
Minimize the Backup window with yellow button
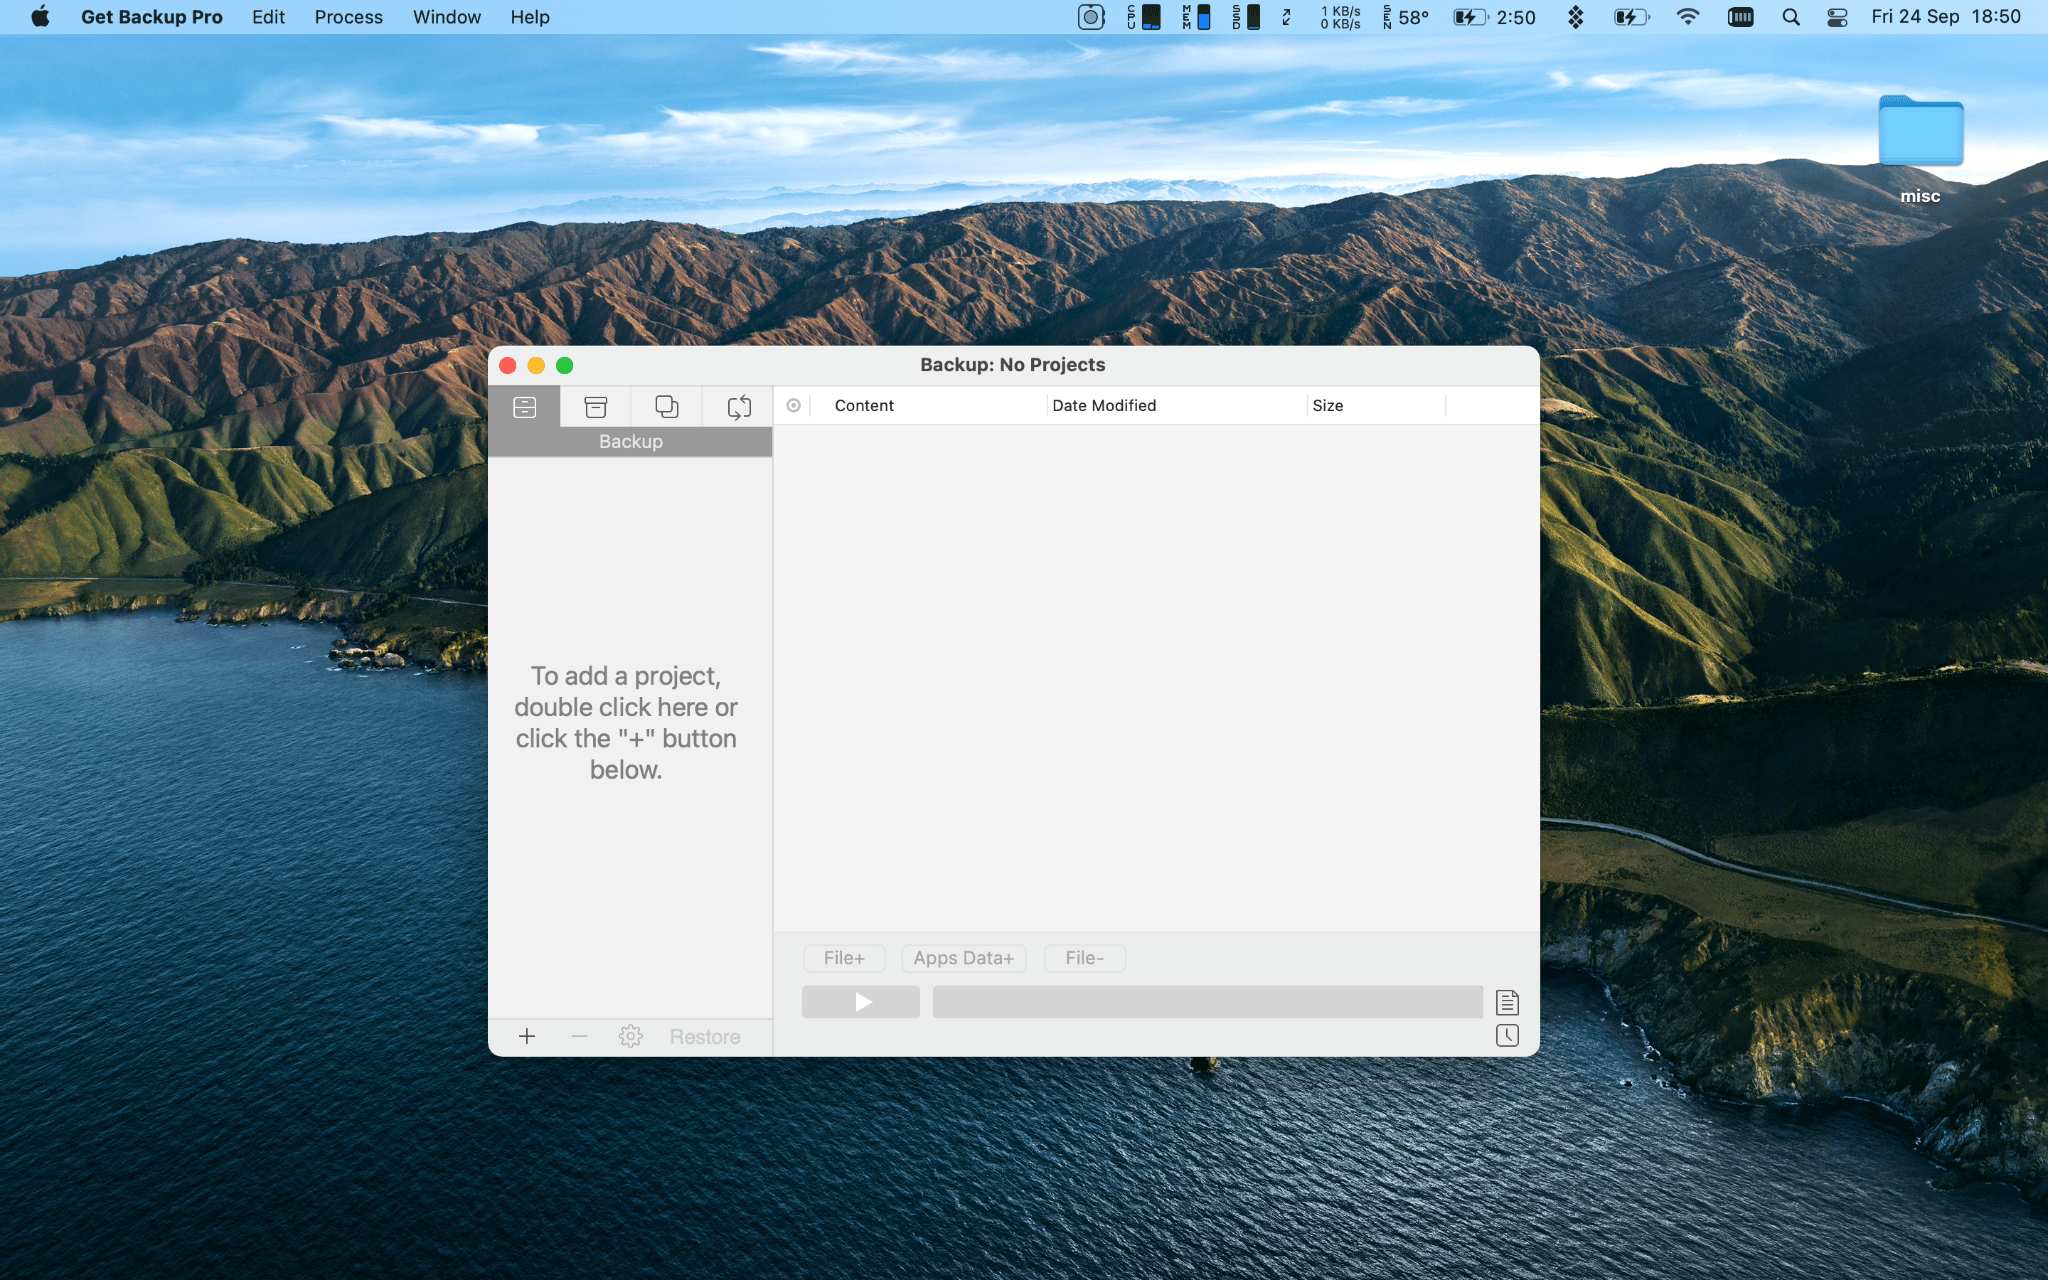coord(536,365)
